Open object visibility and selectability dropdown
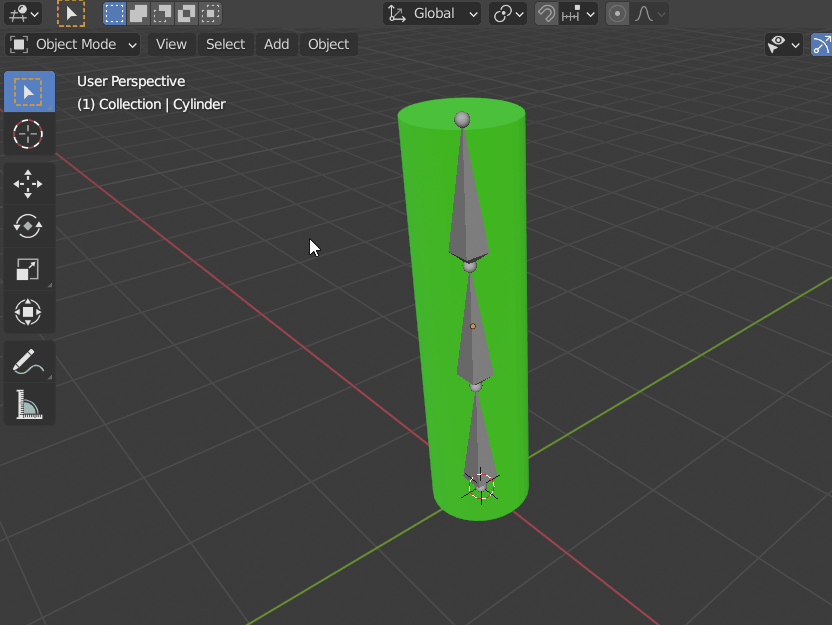Image resolution: width=832 pixels, height=625 pixels. (x=783, y=45)
